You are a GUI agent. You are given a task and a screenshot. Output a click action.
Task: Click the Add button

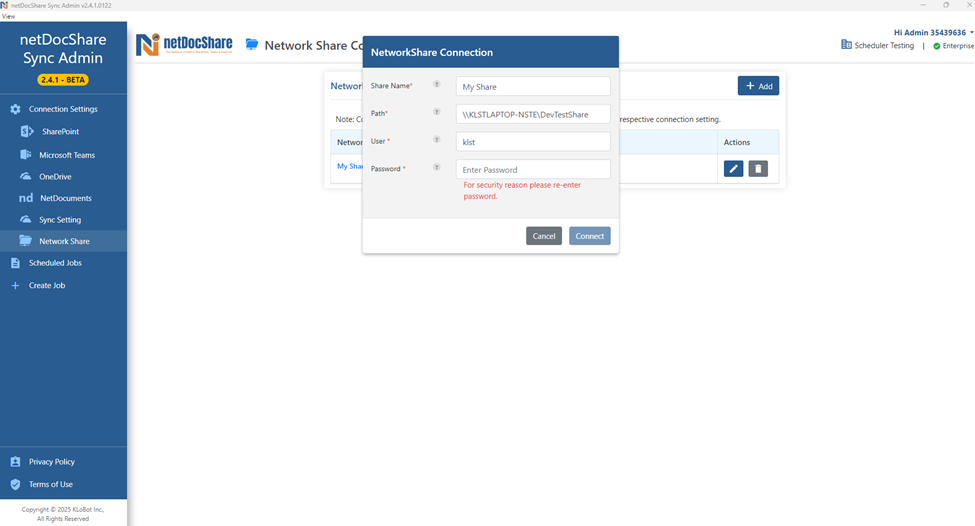tap(758, 86)
